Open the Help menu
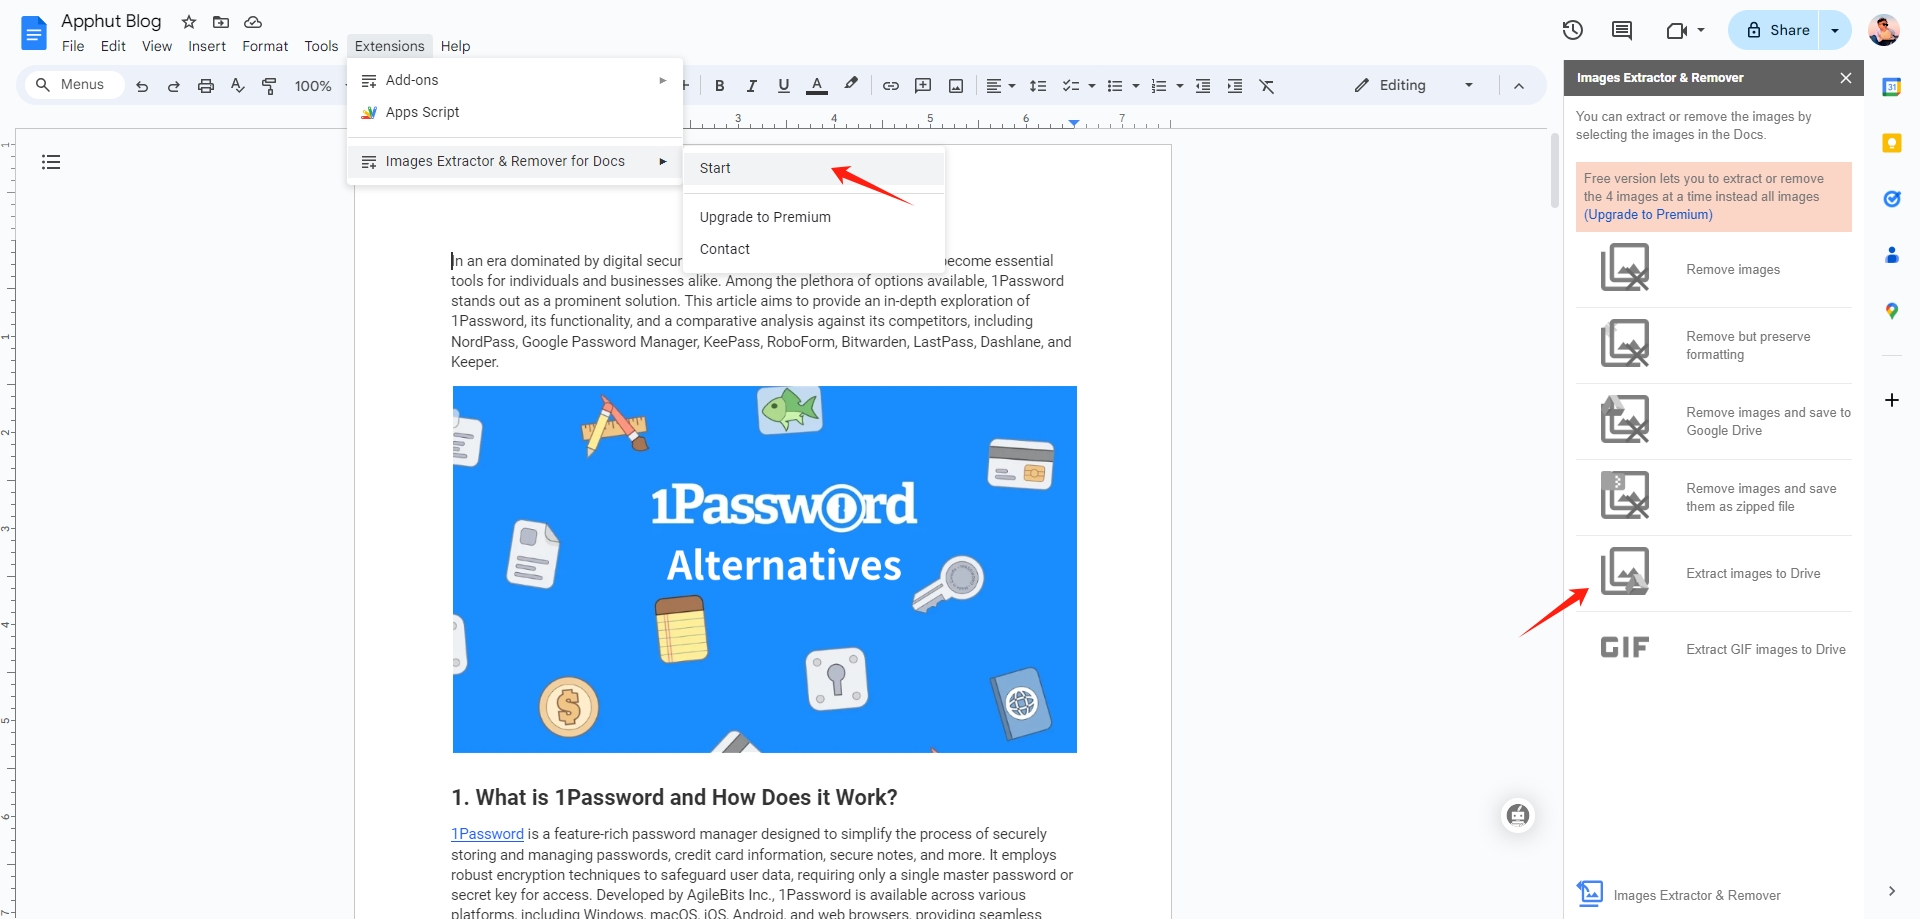The width and height of the screenshot is (1920, 919). click(x=455, y=46)
